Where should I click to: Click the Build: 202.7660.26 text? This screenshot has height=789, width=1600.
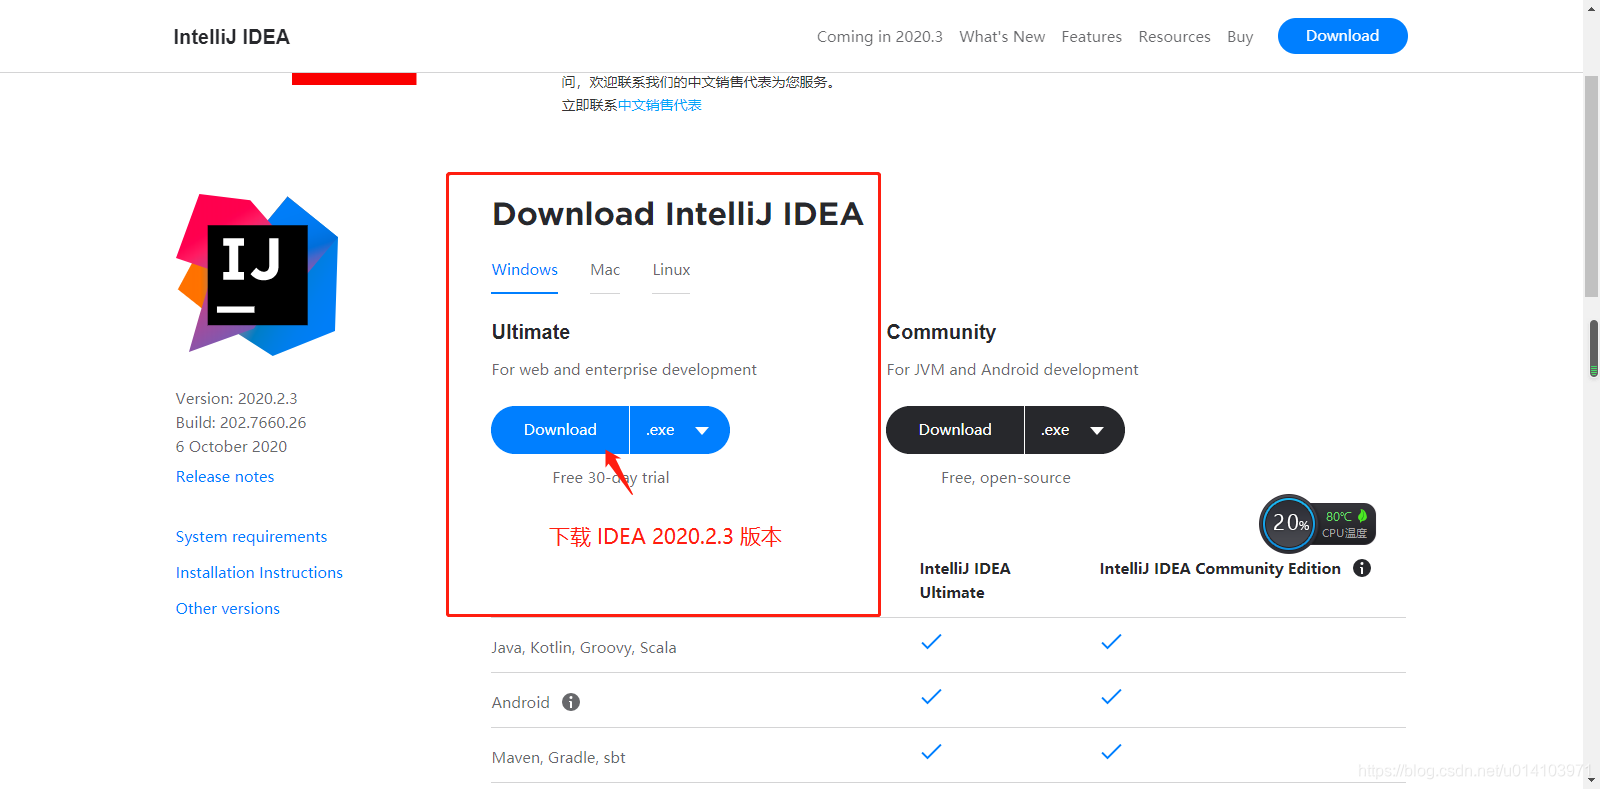coord(241,423)
